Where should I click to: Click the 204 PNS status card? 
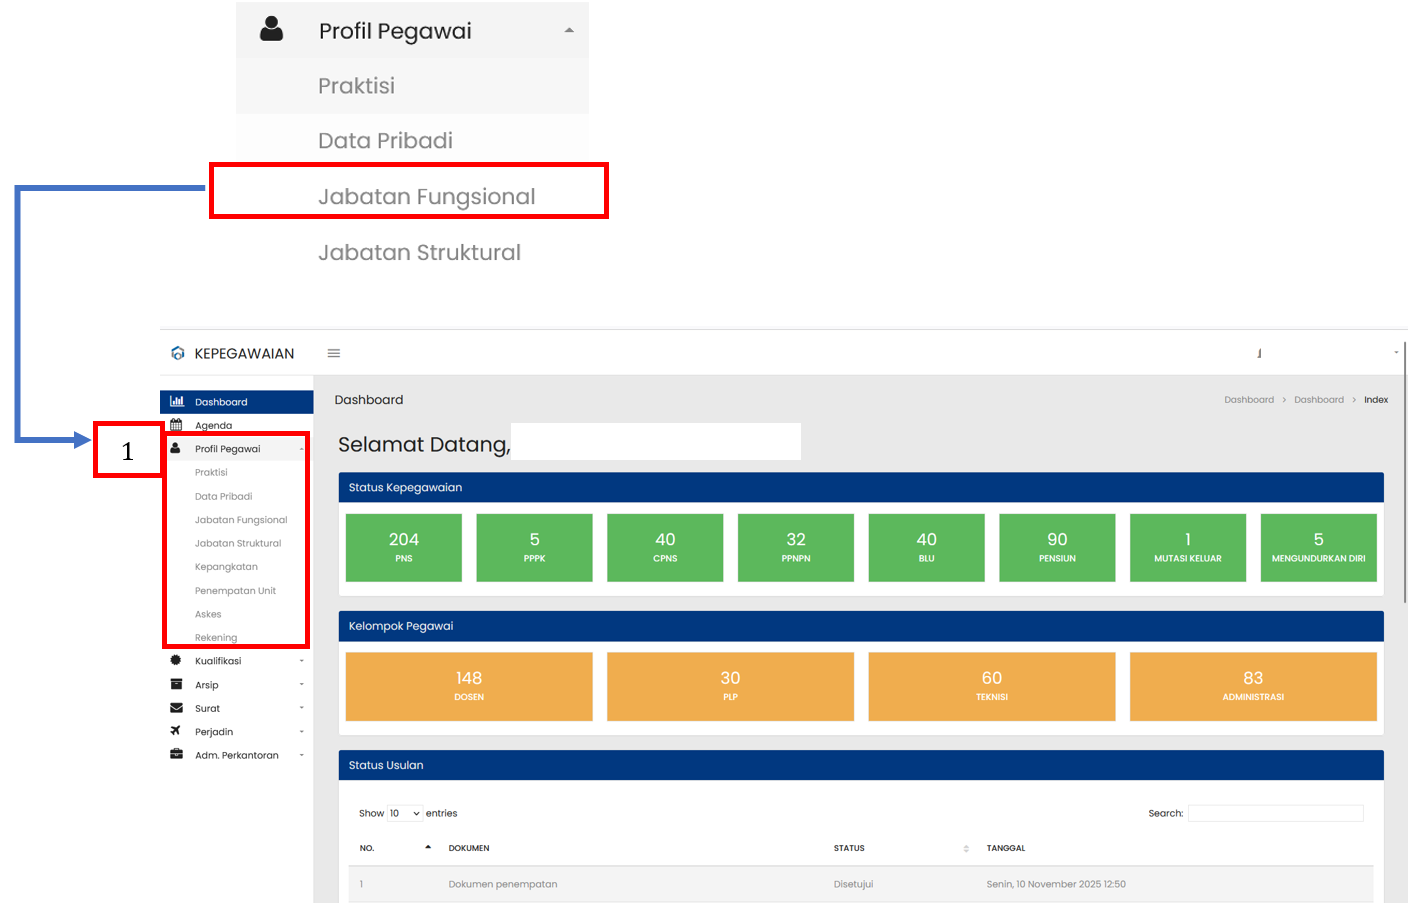(x=404, y=547)
